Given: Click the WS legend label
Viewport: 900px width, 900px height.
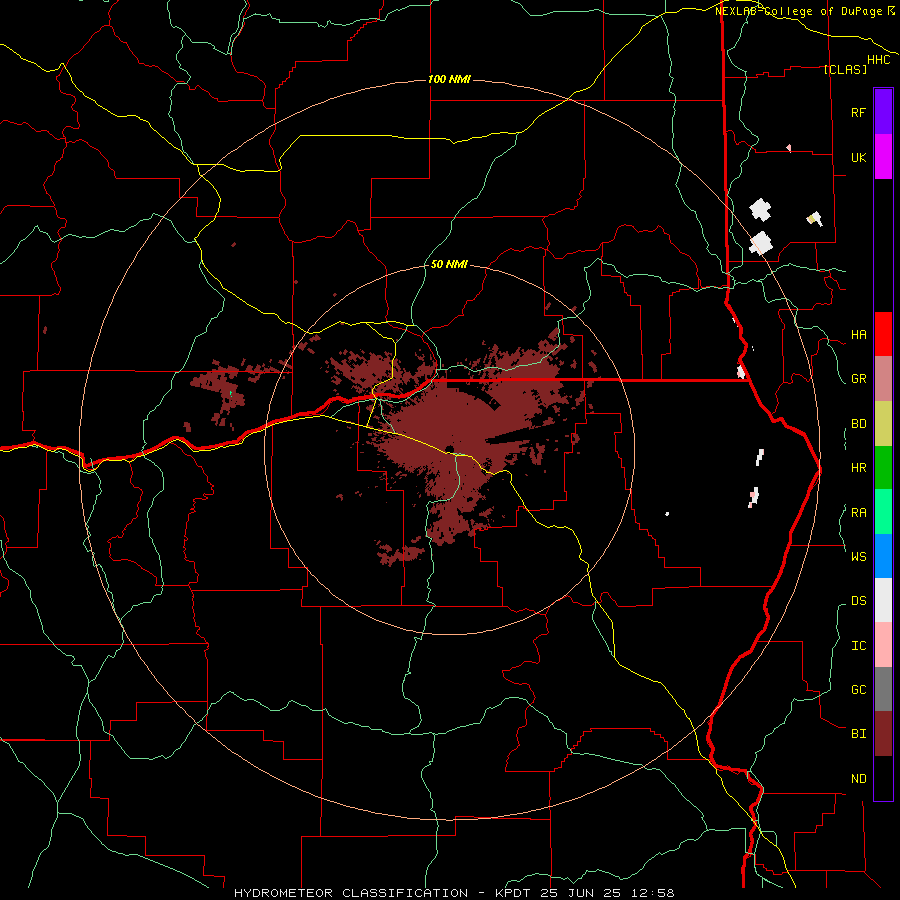Looking at the screenshot, I should [858, 556].
